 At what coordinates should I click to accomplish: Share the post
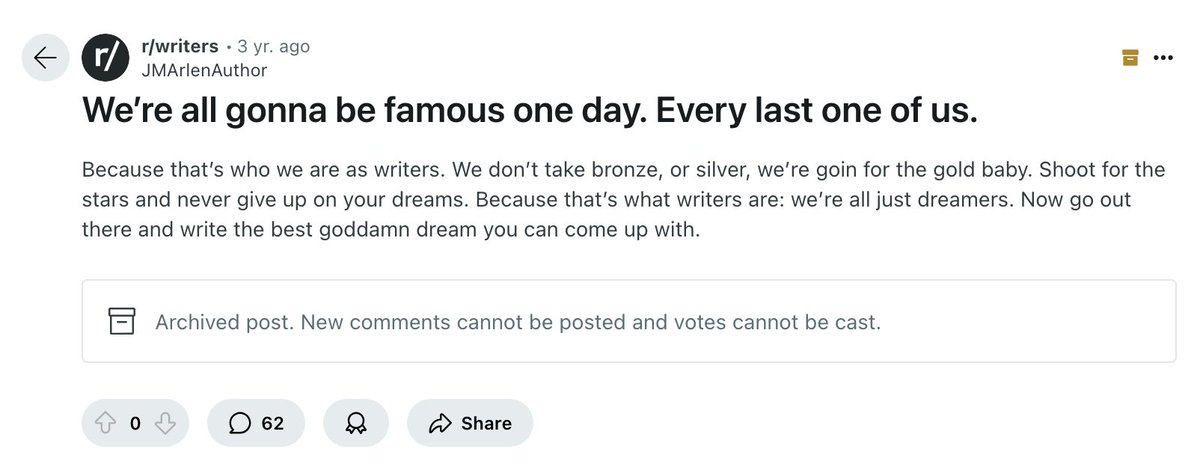pos(470,424)
